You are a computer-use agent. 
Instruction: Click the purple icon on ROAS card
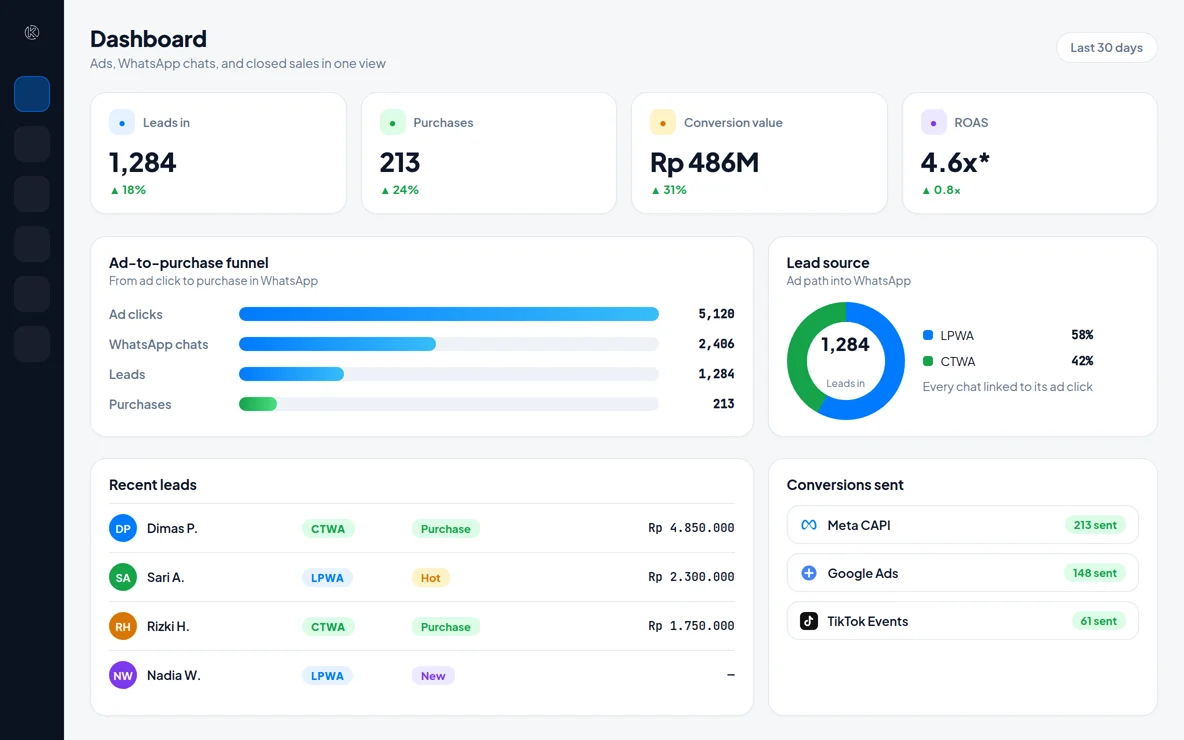pos(933,122)
